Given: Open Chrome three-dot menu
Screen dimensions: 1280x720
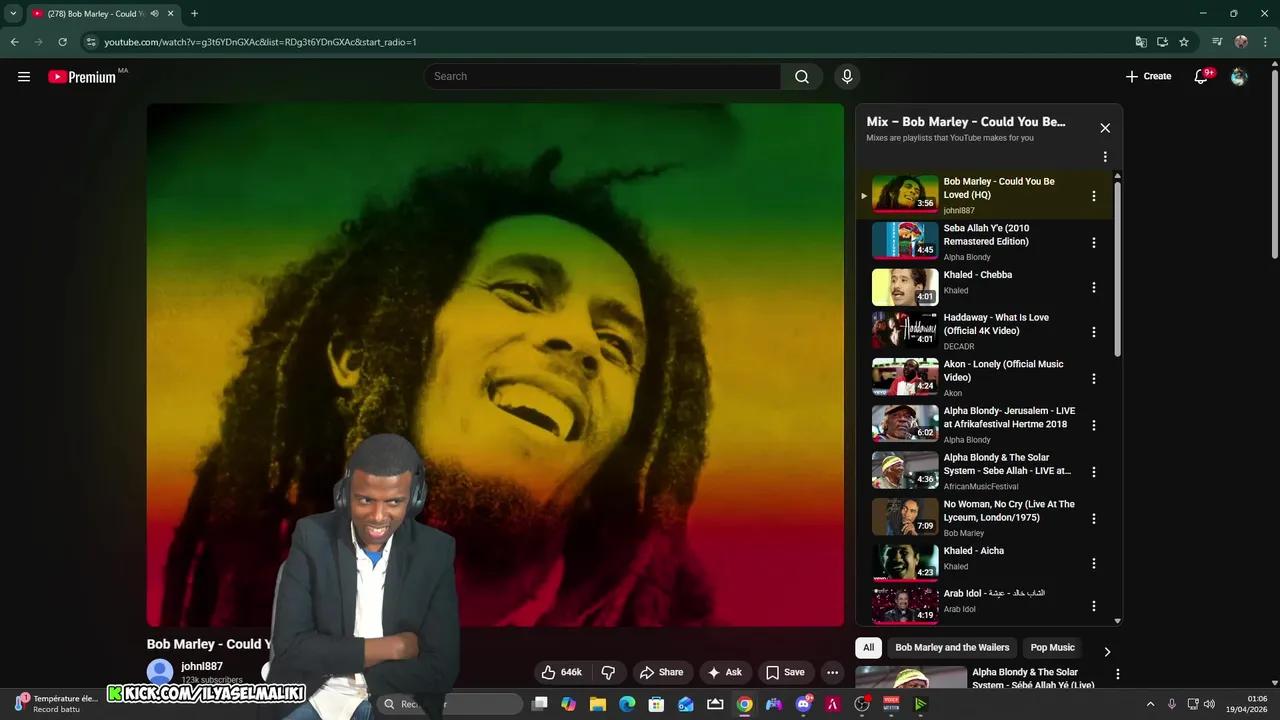Looking at the screenshot, I should coord(1264,42).
